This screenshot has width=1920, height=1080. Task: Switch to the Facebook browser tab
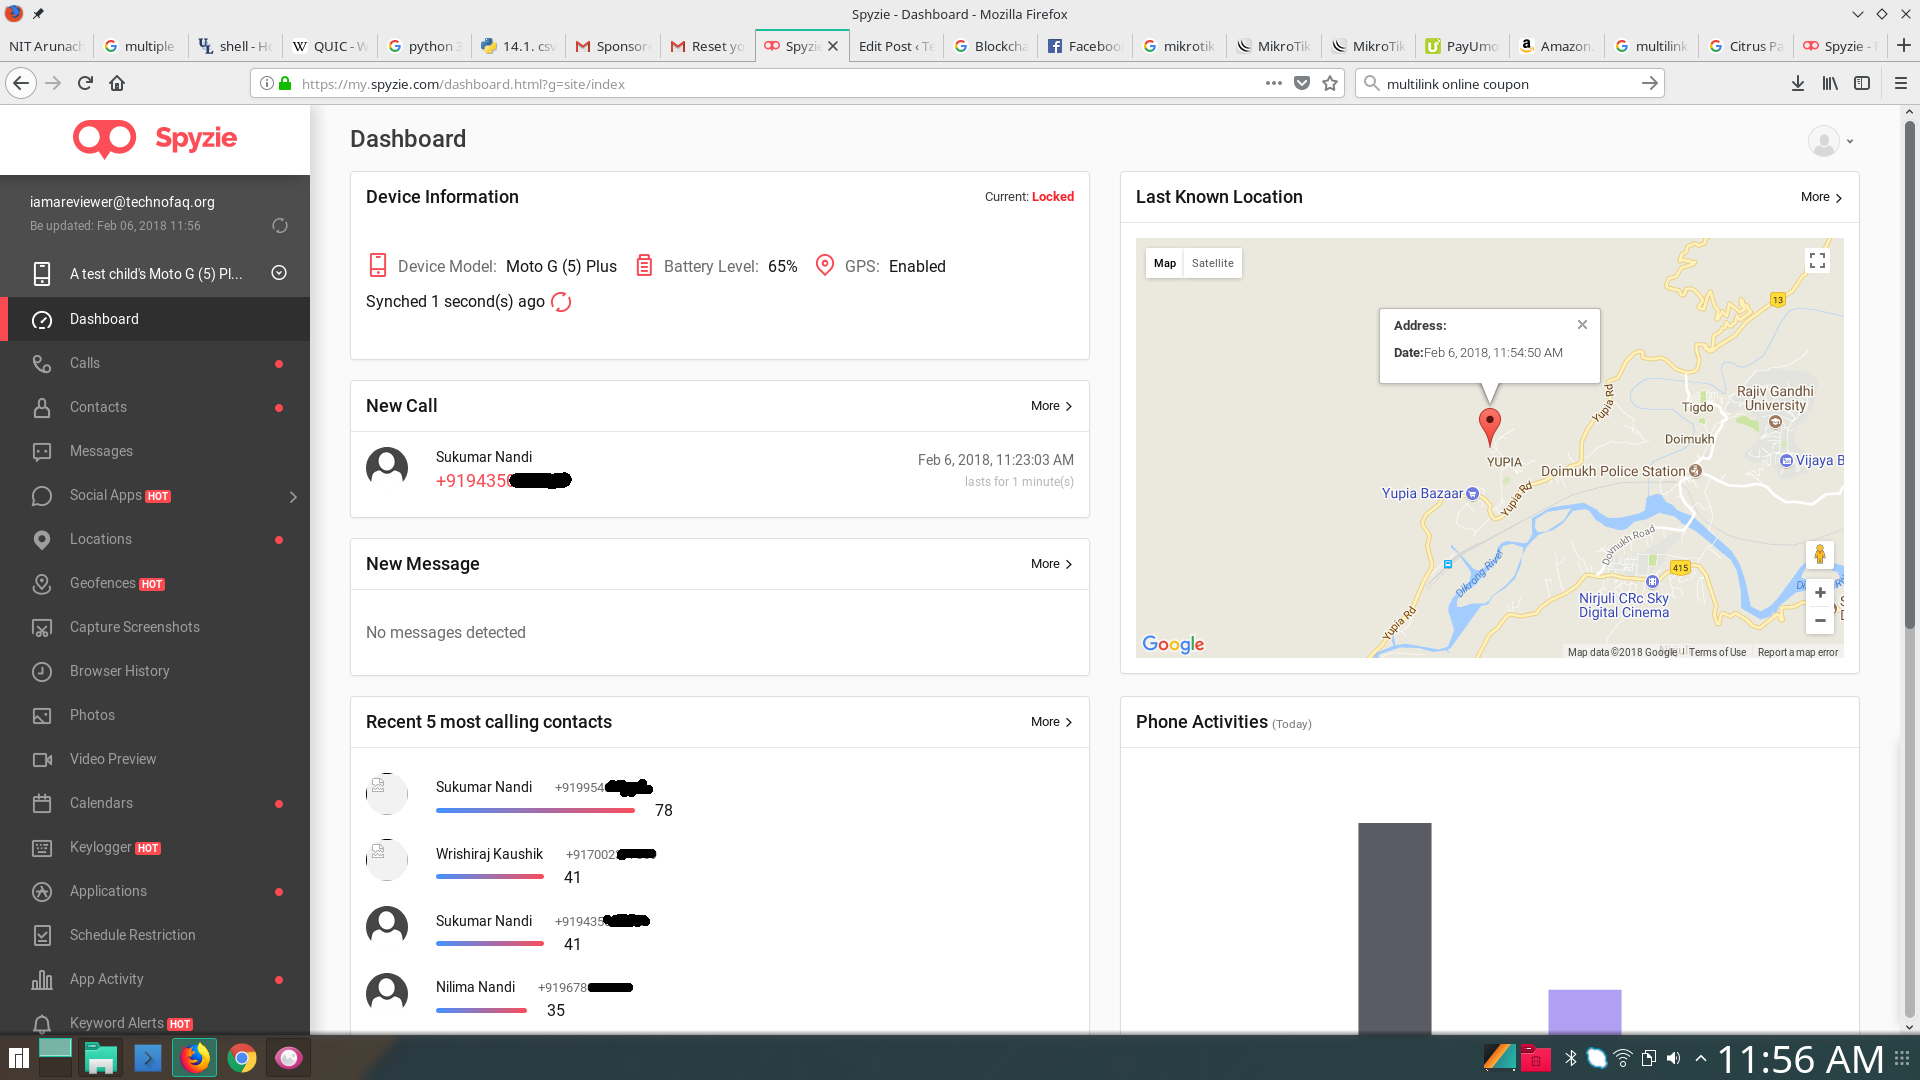pos(1084,46)
